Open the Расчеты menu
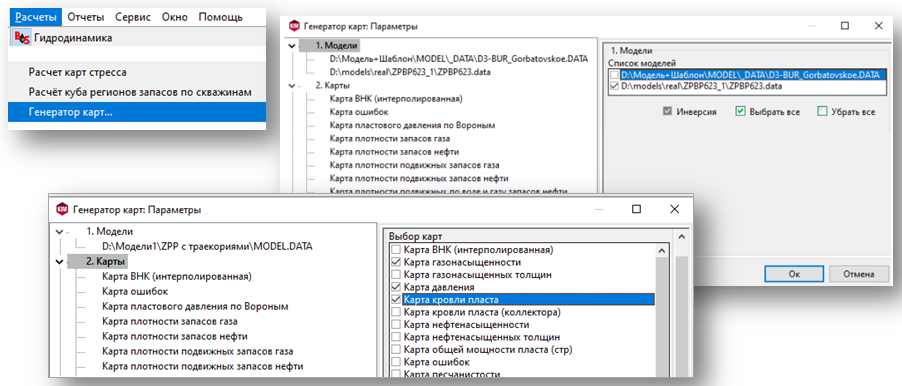This screenshot has height=386, width=902. tap(36, 17)
